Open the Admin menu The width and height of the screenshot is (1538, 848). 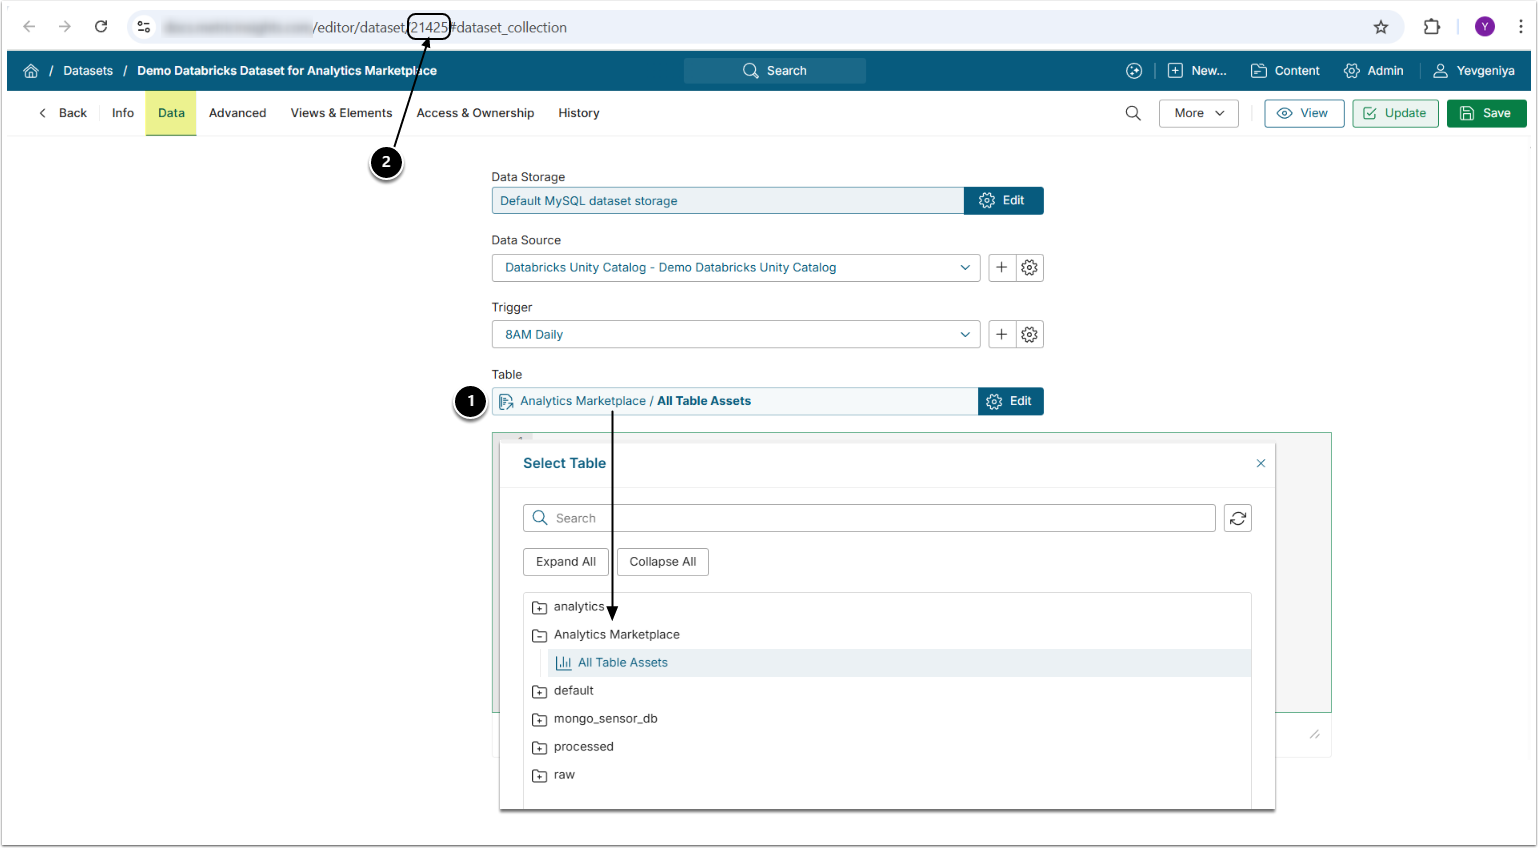click(x=1374, y=71)
